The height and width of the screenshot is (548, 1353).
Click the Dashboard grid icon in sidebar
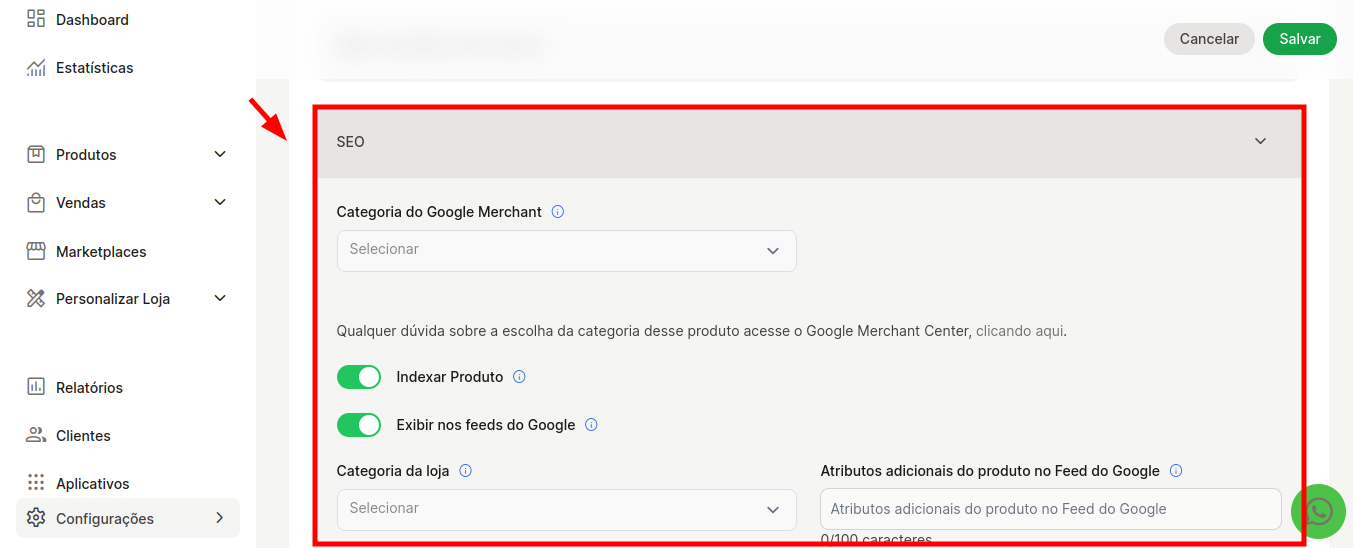pyautogui.click(x=36, y=19)
